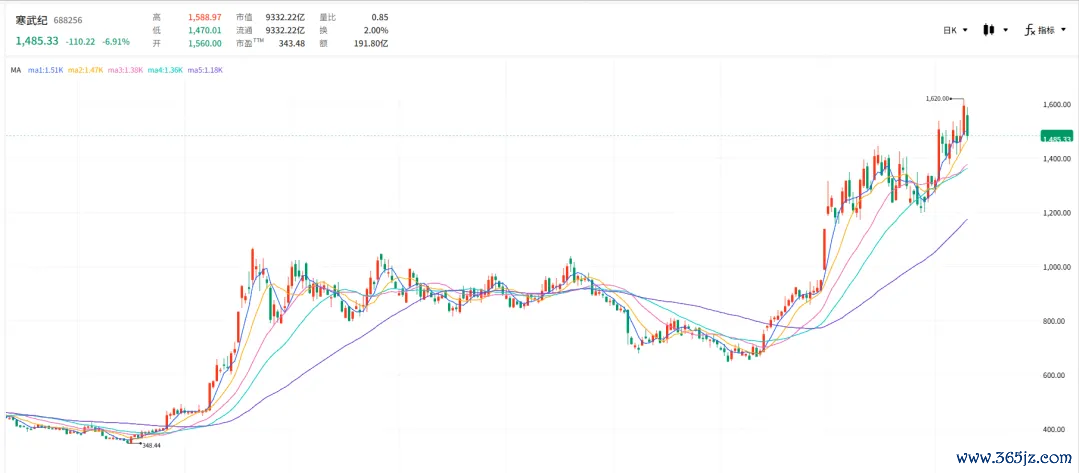Image resolution: width=1079 pixels, height=473 pixels.
Task: Click the 1,000.00 axis label
Action: (x=1056, y=267)
